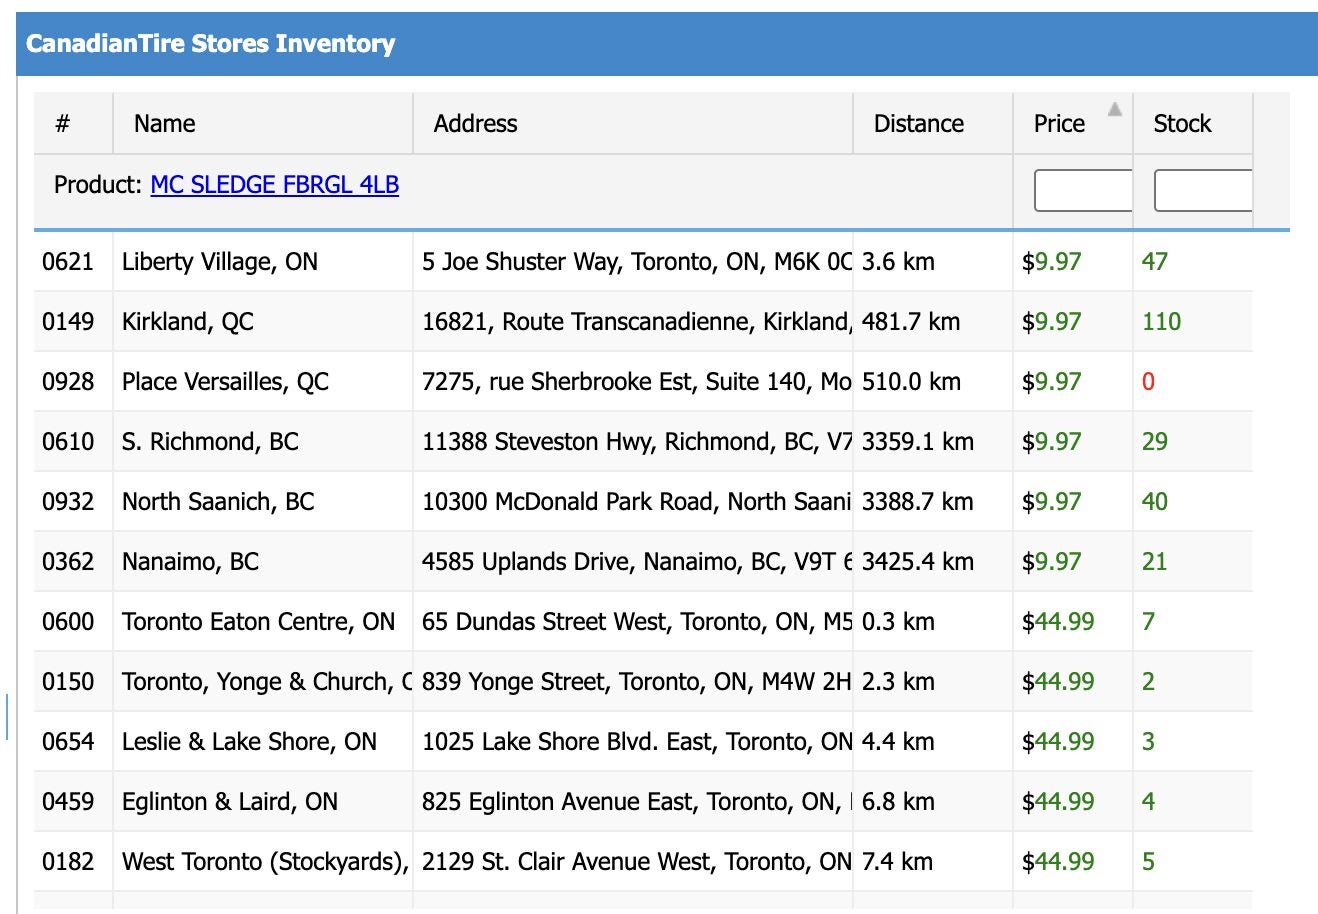Select store number 0932
1318x914 pixels.
coord(68,502)
